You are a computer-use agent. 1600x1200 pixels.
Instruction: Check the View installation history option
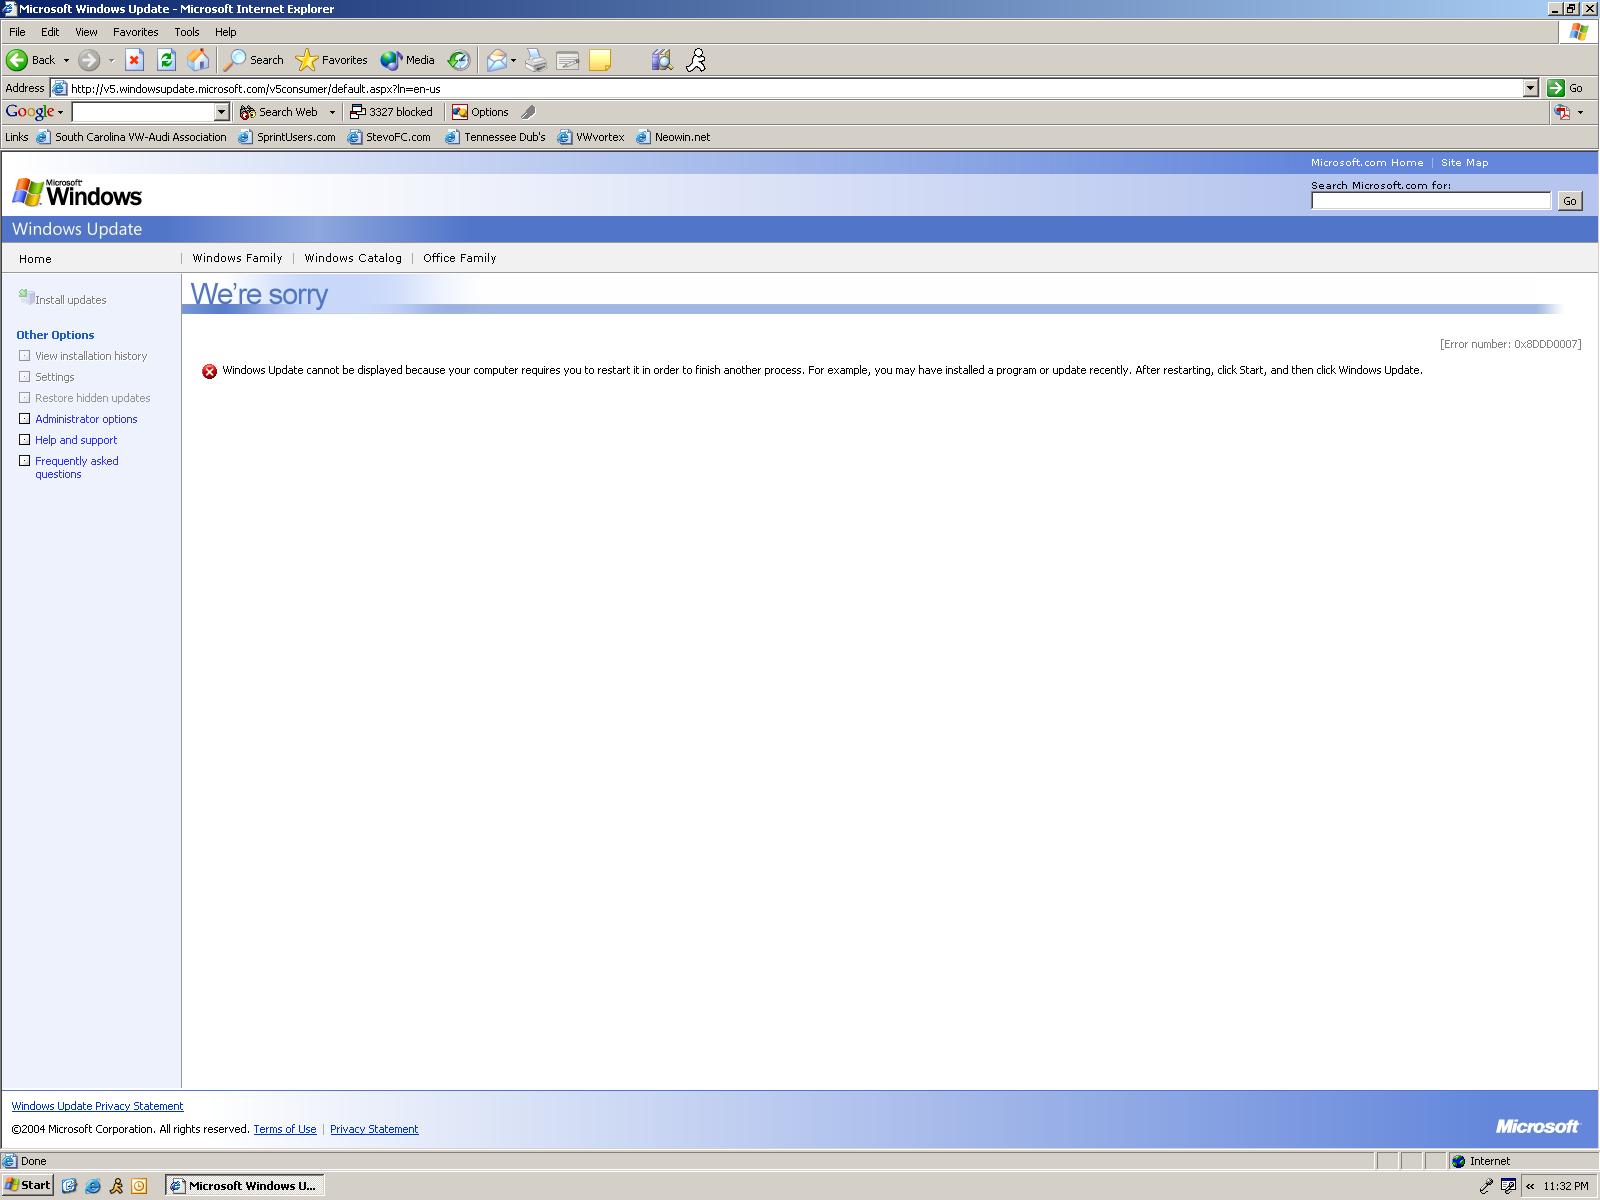click(x=24, y=355)
